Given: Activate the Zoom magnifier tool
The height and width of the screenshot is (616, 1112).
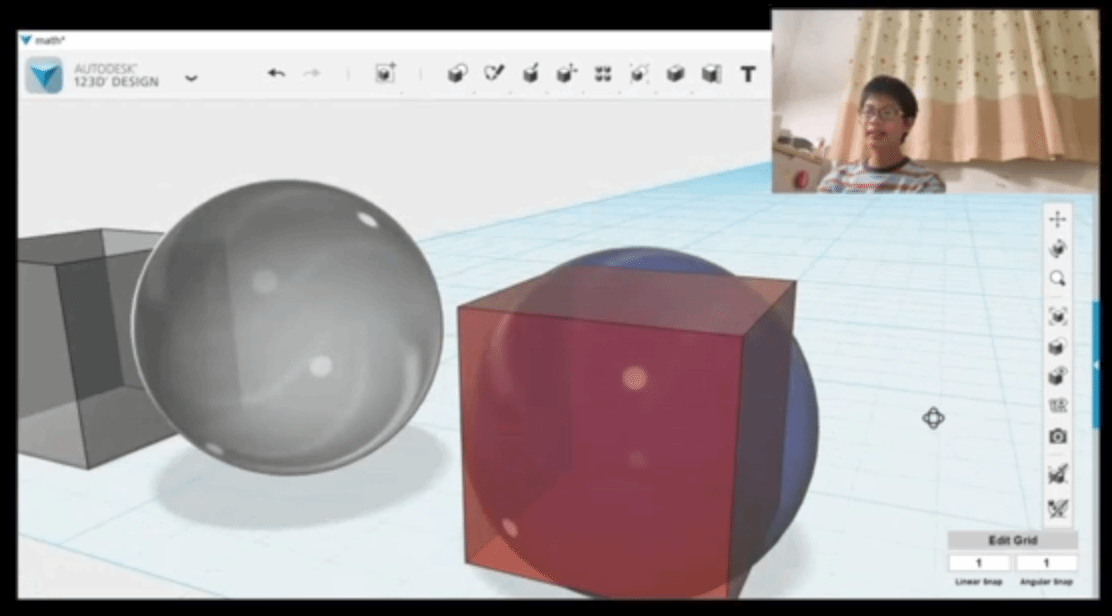Looking at the screenshot, I should (x=1057, y=279).
